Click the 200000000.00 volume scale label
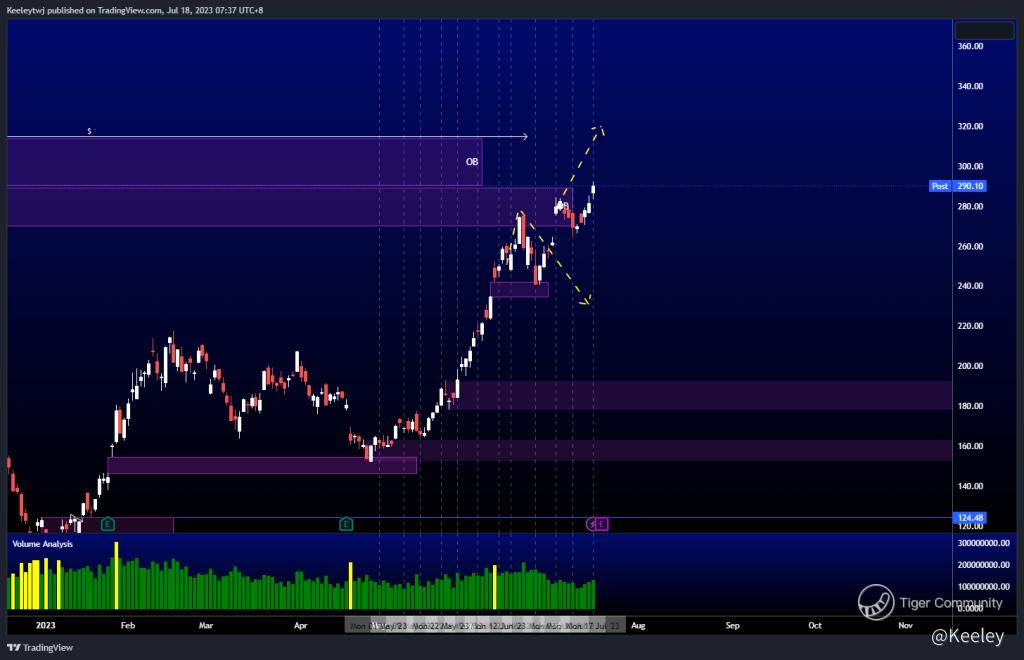This screenshot has height=660, width=1024. point(984,565)
